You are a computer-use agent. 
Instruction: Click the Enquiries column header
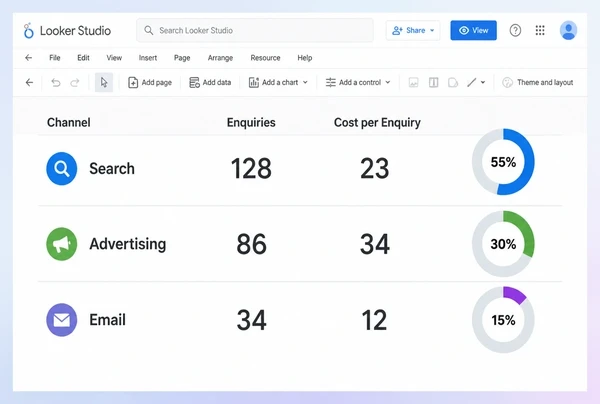point(251,122)
